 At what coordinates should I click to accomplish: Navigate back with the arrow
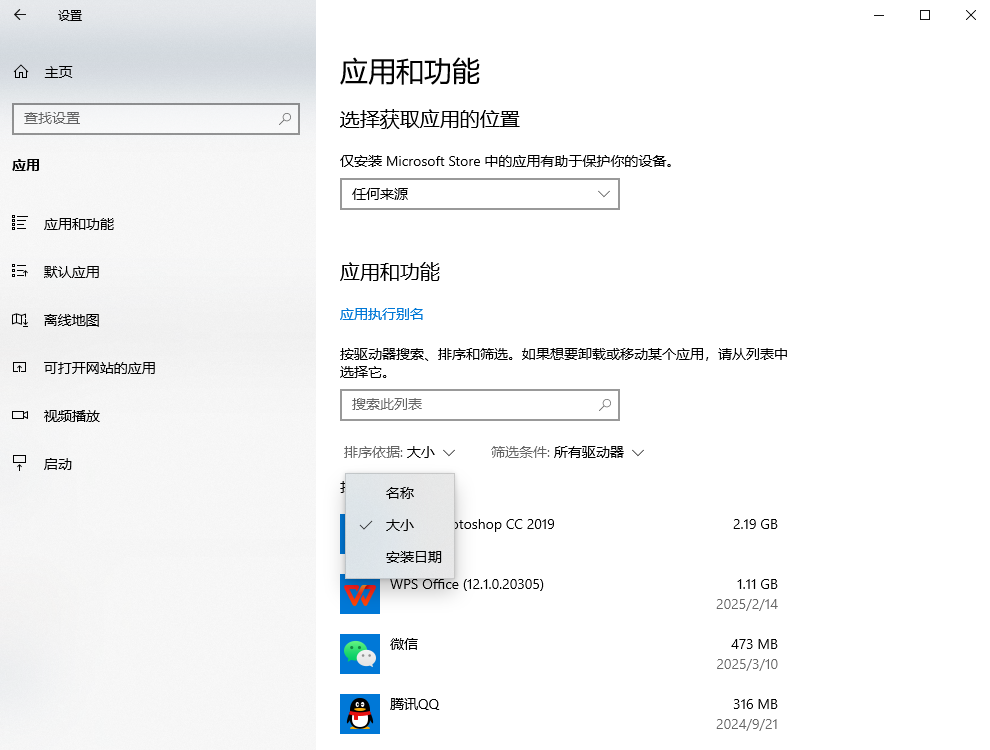pos(19,15)
